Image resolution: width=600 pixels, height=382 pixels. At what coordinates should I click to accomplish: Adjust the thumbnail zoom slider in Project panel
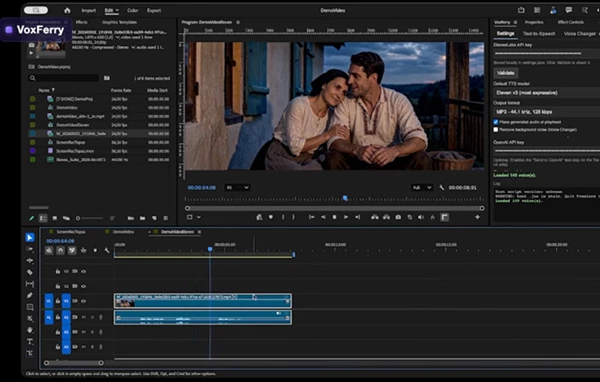coord(89,218)
